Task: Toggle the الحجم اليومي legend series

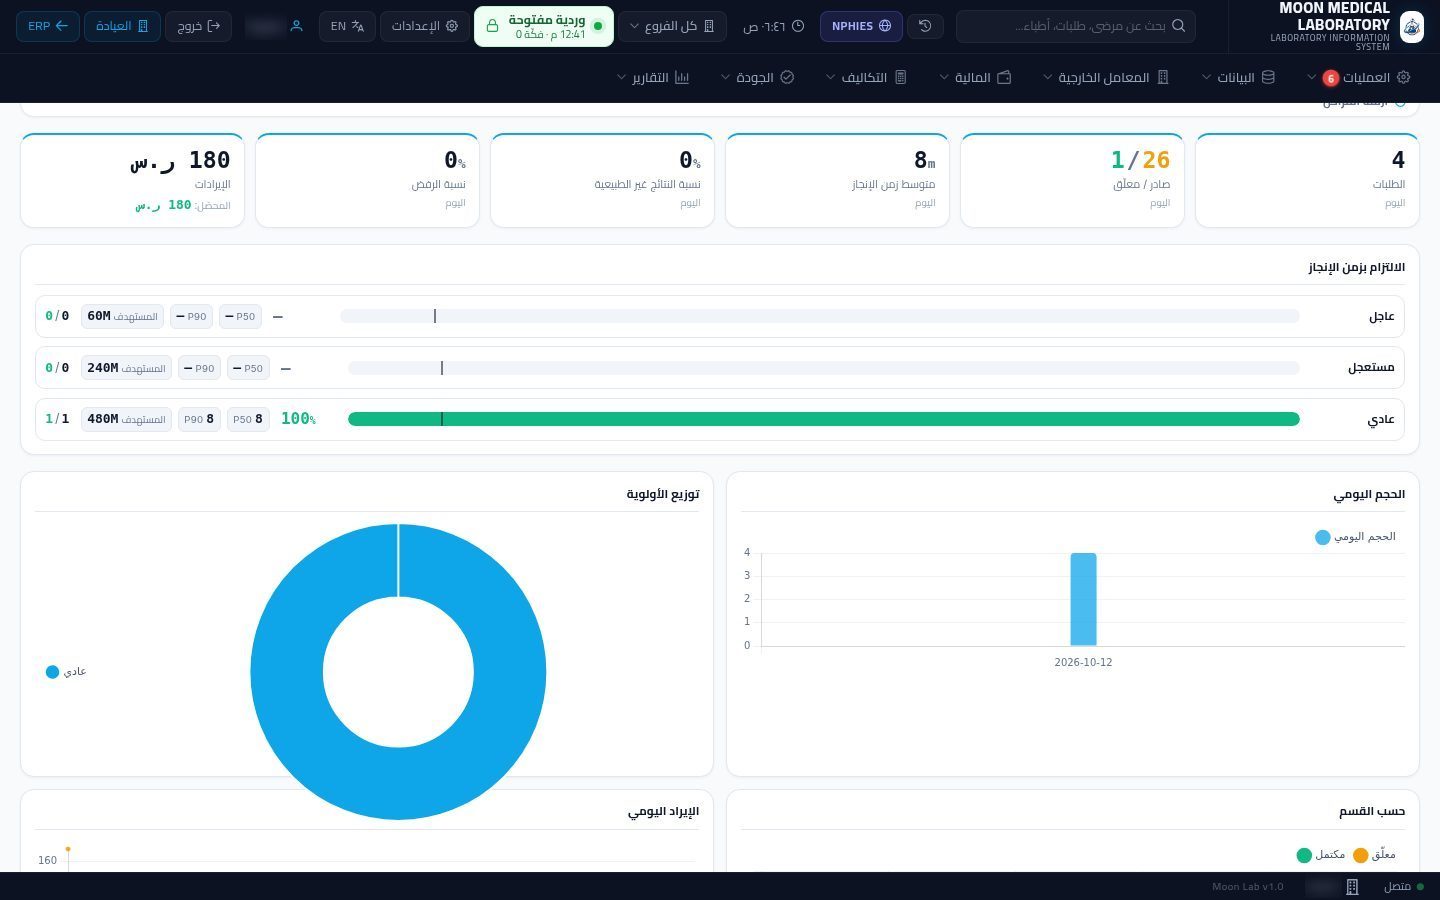Action: pos(1355,537)
